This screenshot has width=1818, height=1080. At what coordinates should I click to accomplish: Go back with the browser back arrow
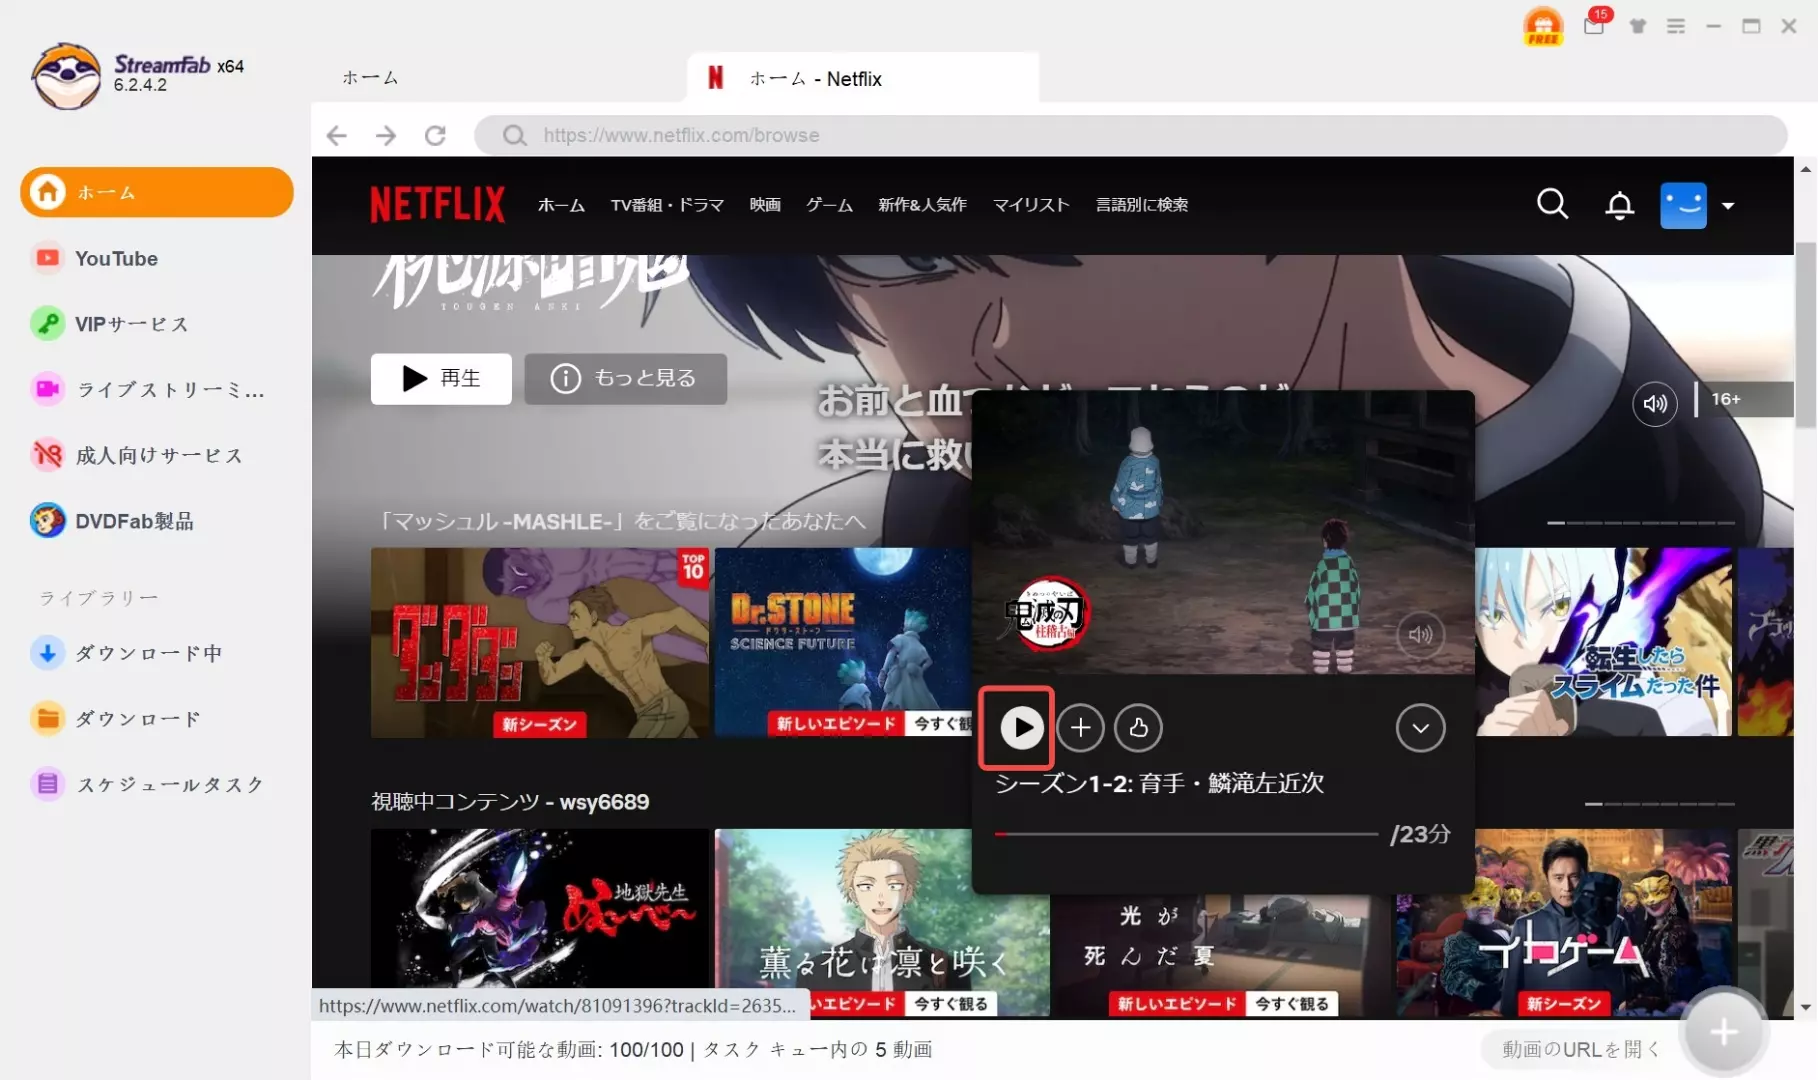point(337,135)
